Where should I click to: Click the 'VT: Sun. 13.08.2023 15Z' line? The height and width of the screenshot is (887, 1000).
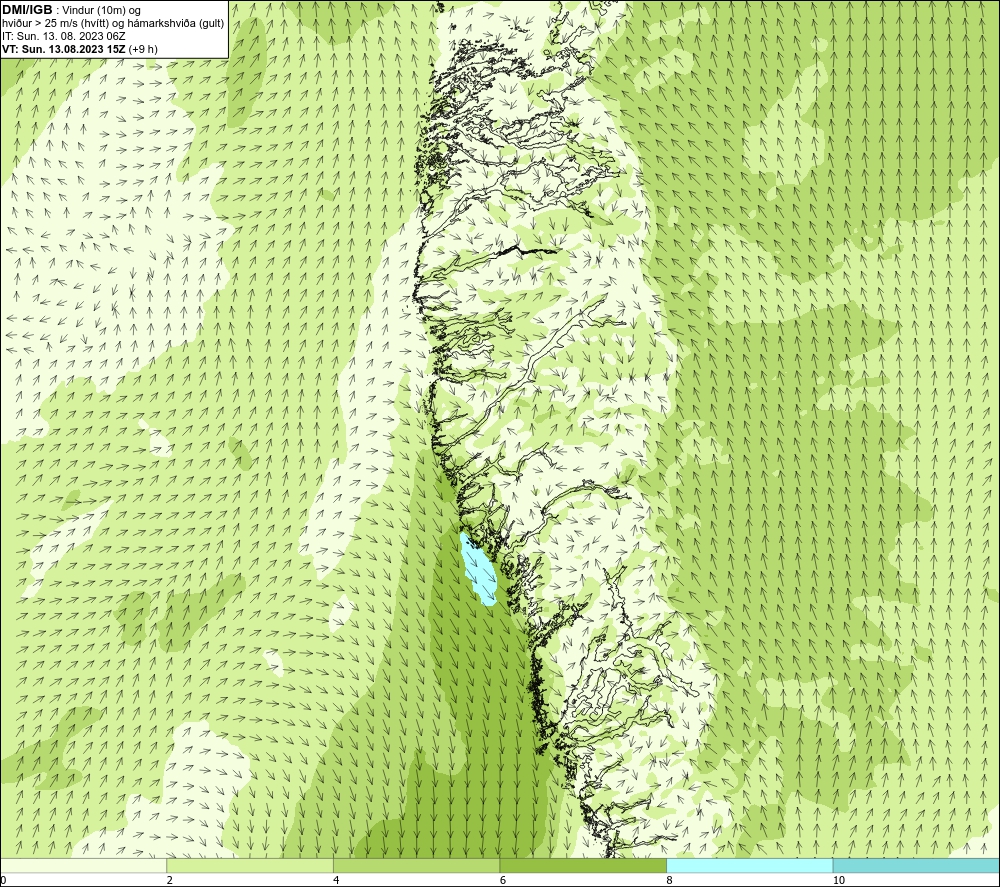point(64,48)
